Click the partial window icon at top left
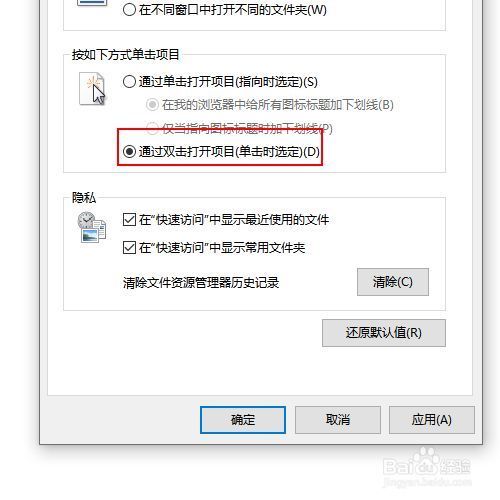This screenshot has height=500, width=500. (x=92, y=3)
